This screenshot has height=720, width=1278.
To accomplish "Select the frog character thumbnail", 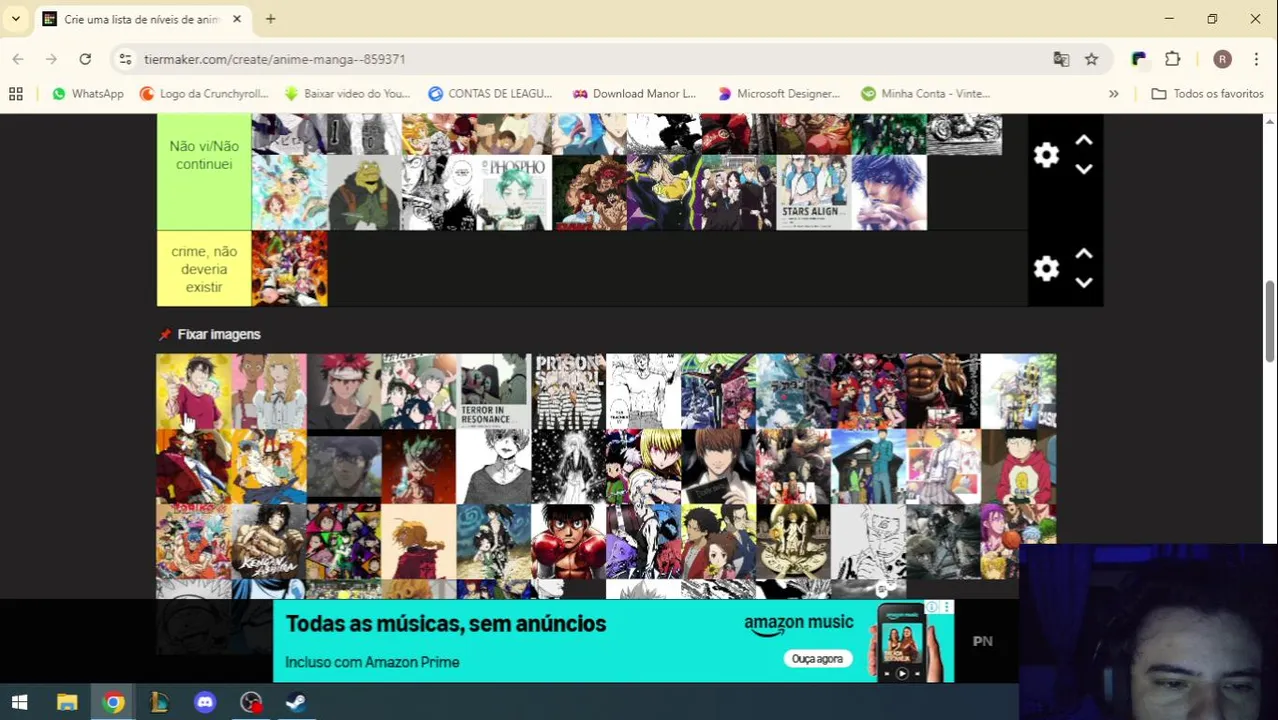I will point(364,192).
